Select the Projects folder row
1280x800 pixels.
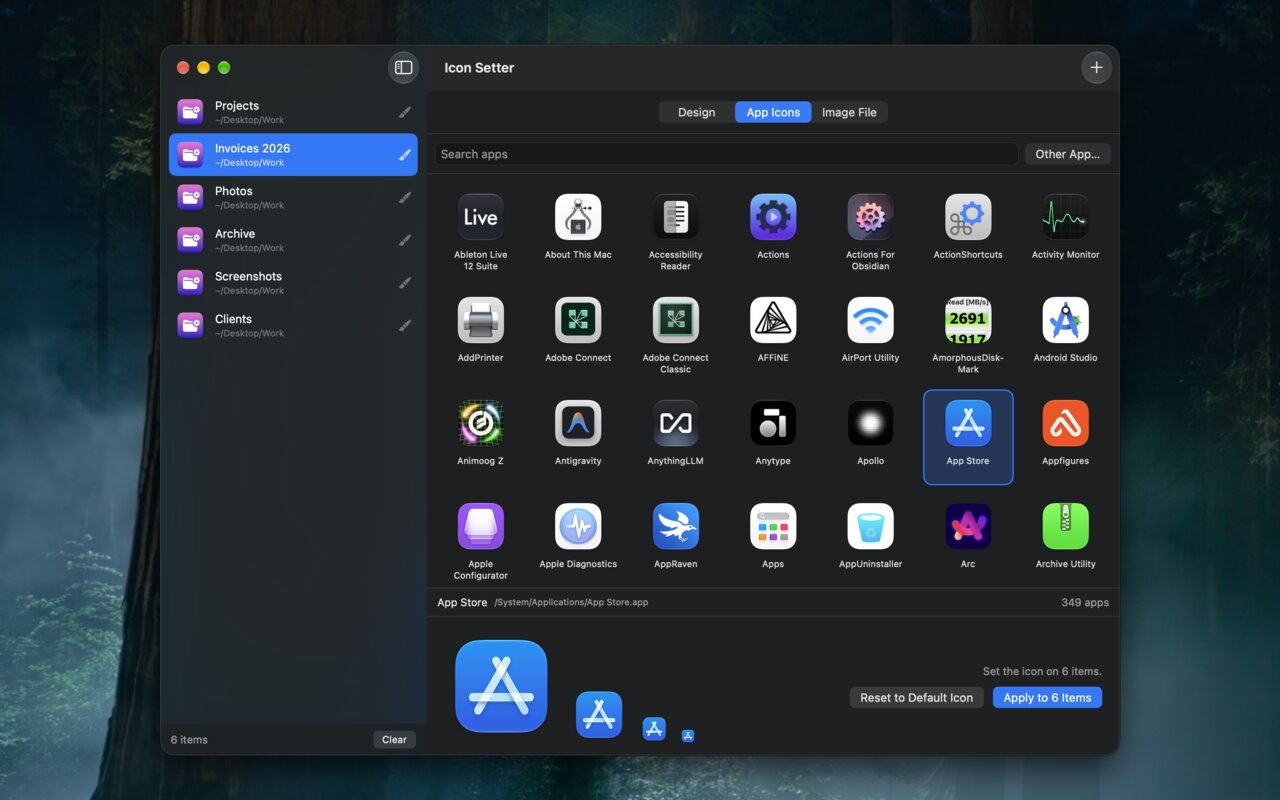pos(293,112)
